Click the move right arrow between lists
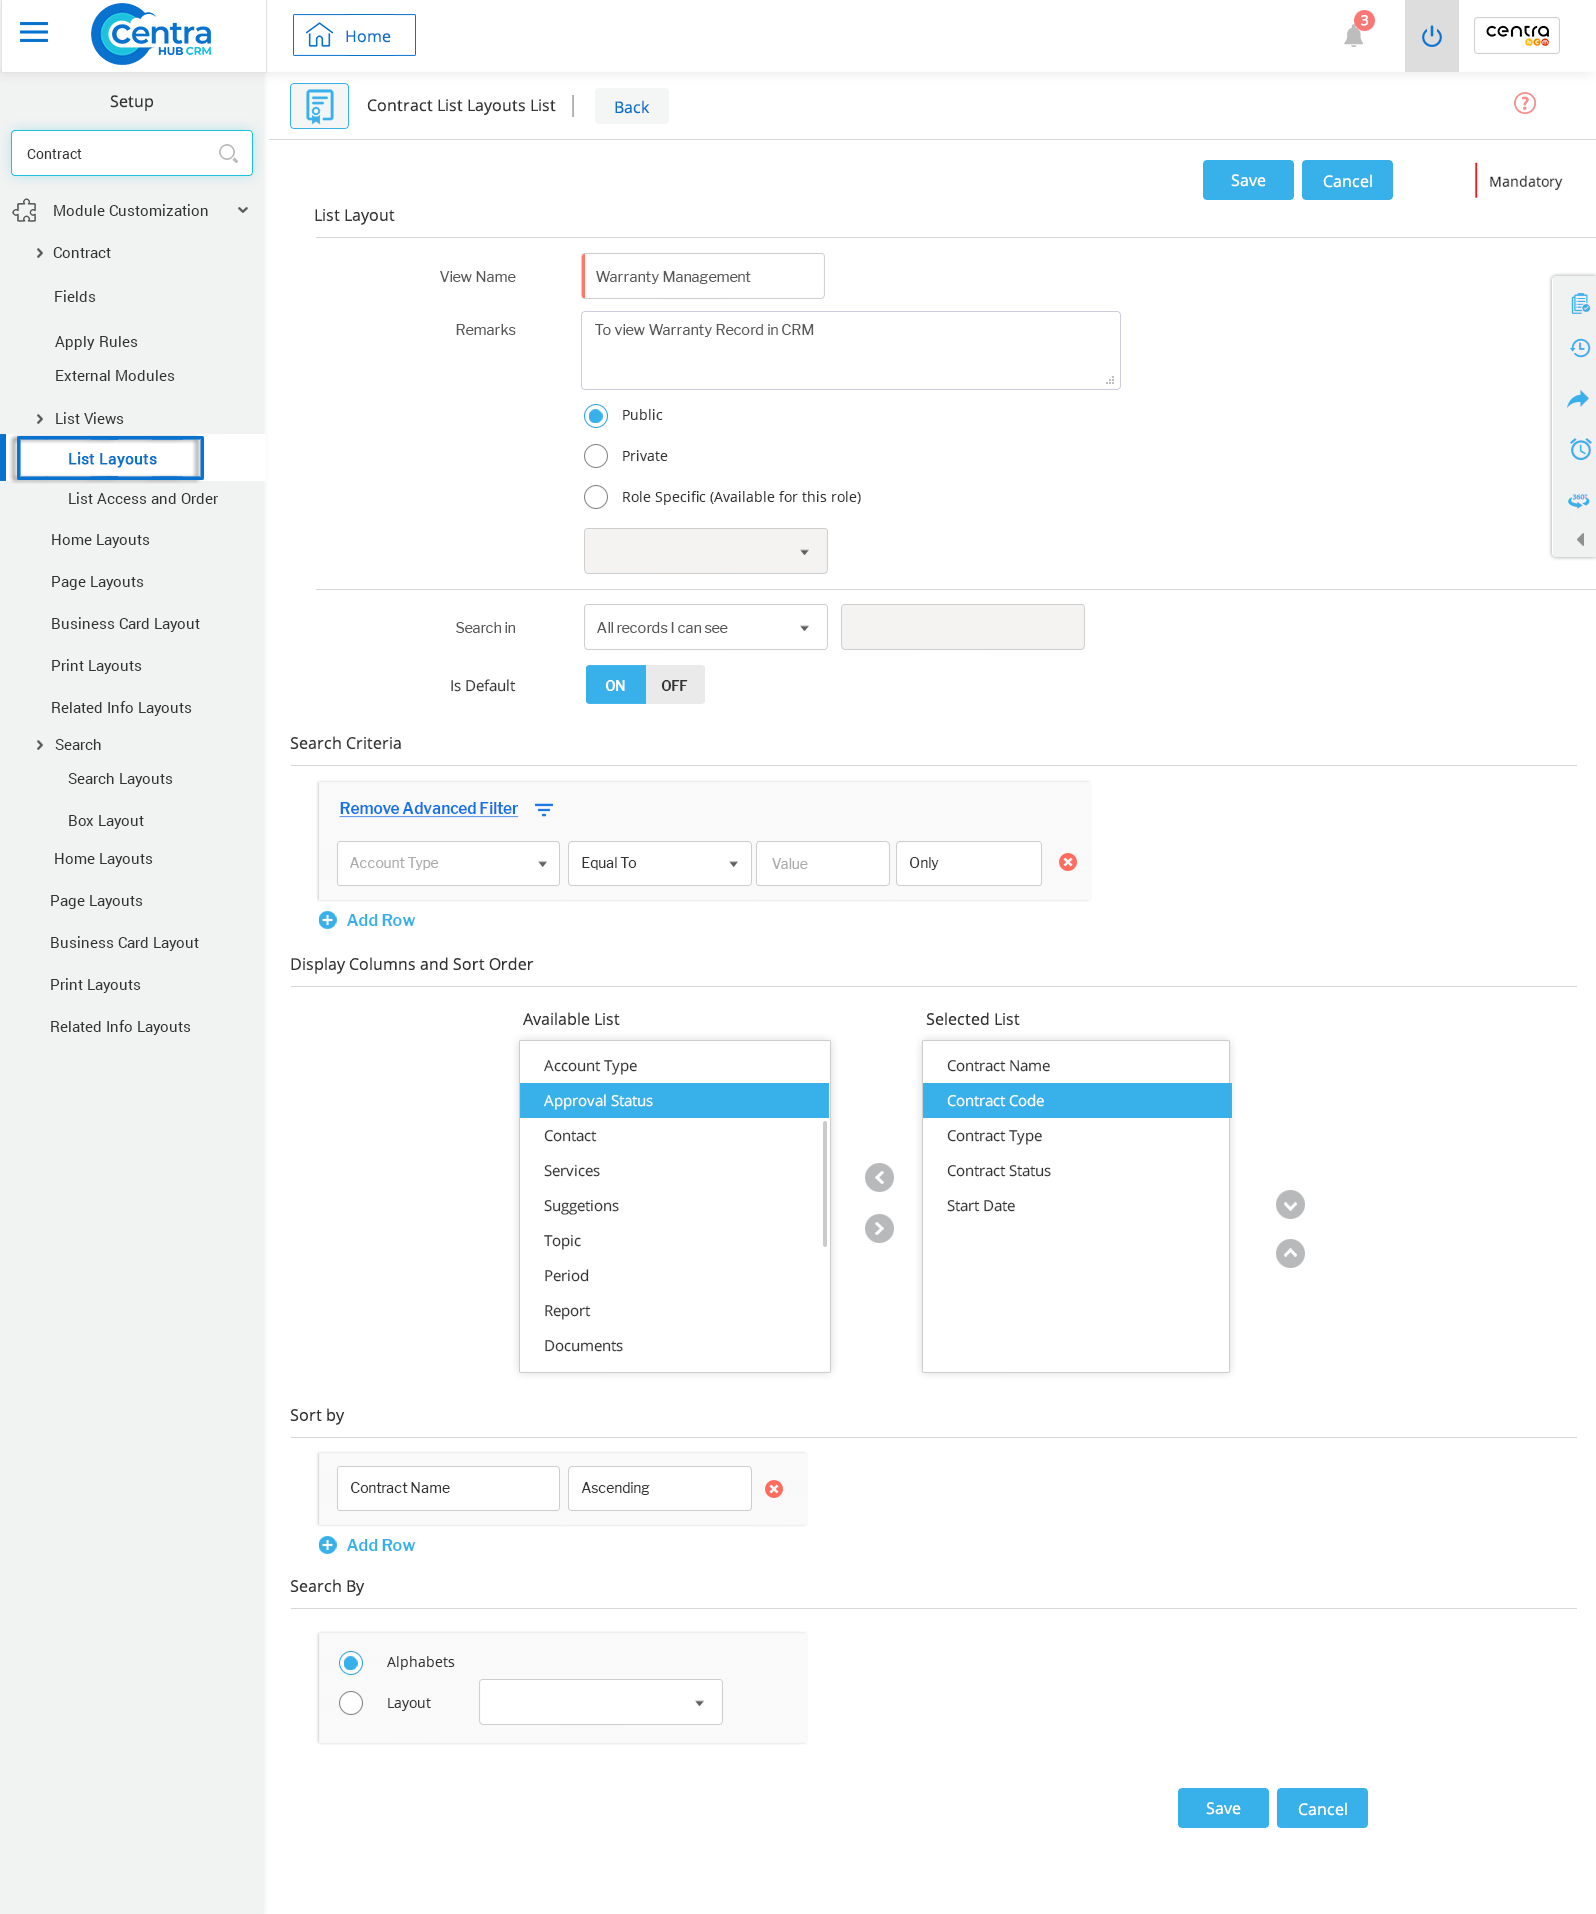Viewport: 1596px width, 1914px height. pyautogui.click(x=879, y=1229)
